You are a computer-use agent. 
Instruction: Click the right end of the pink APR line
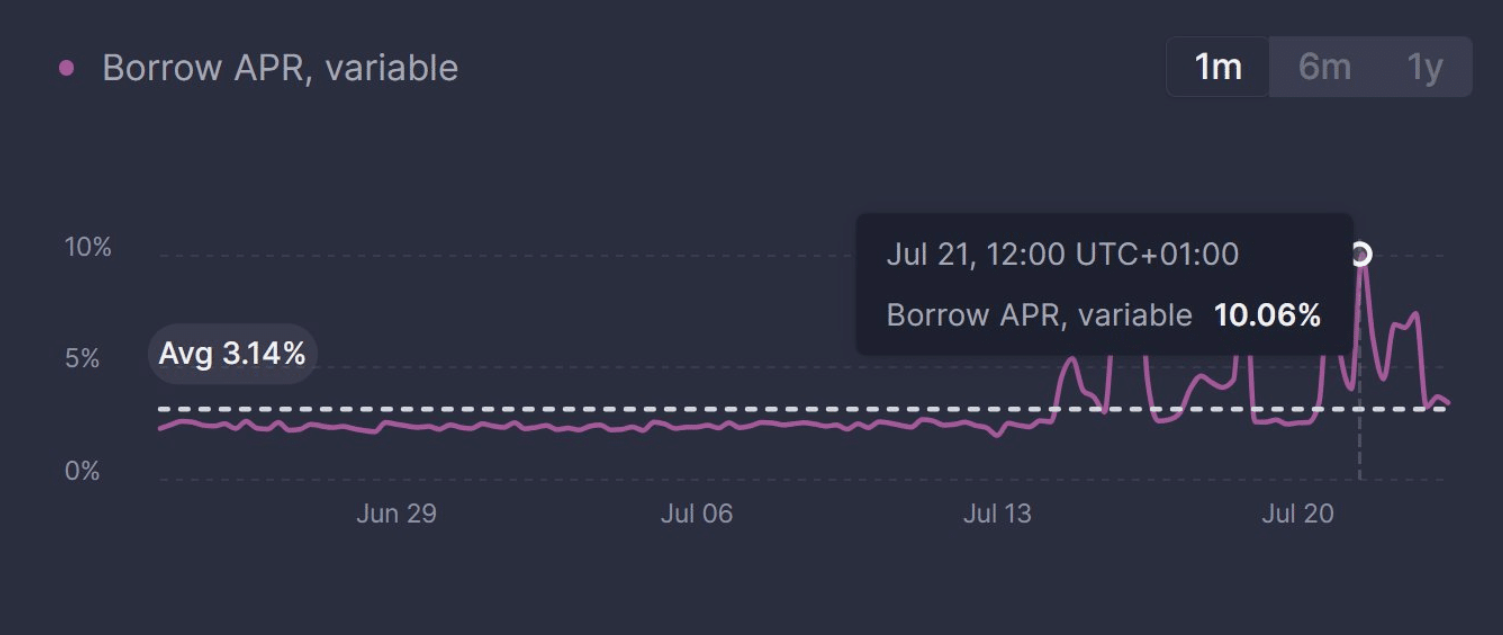pos(1447,403)
